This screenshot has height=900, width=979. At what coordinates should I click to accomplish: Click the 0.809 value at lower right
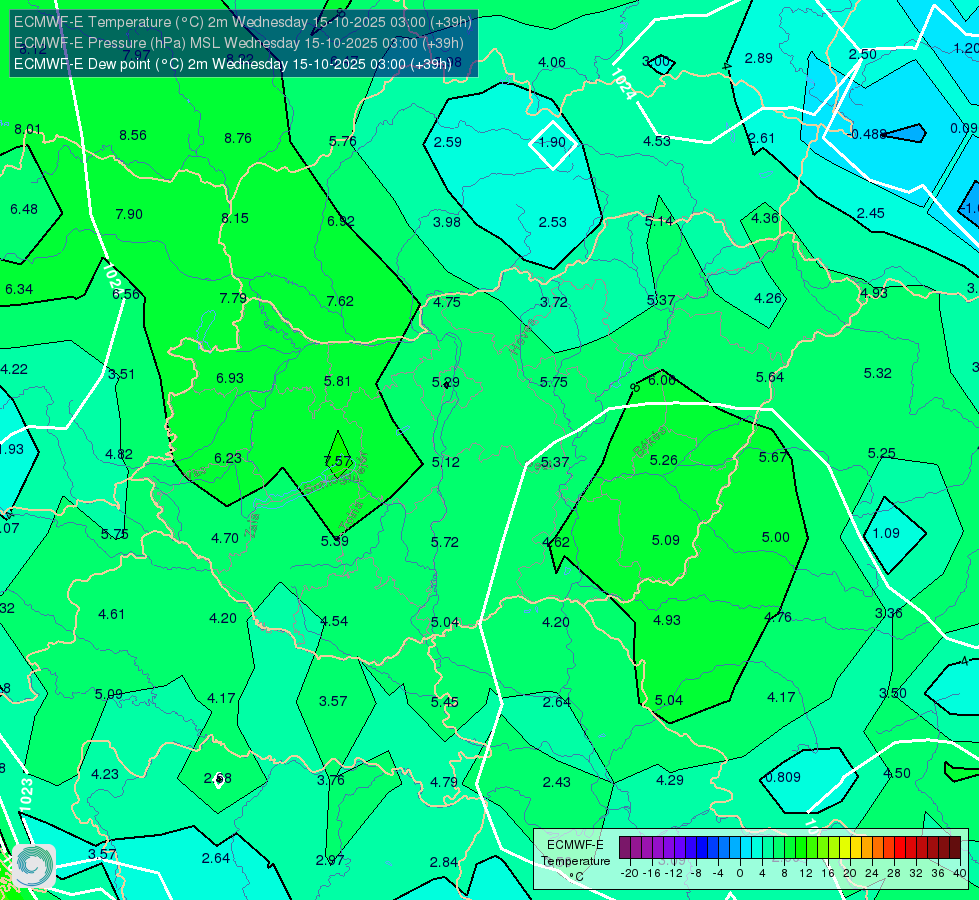click(783, 777)
